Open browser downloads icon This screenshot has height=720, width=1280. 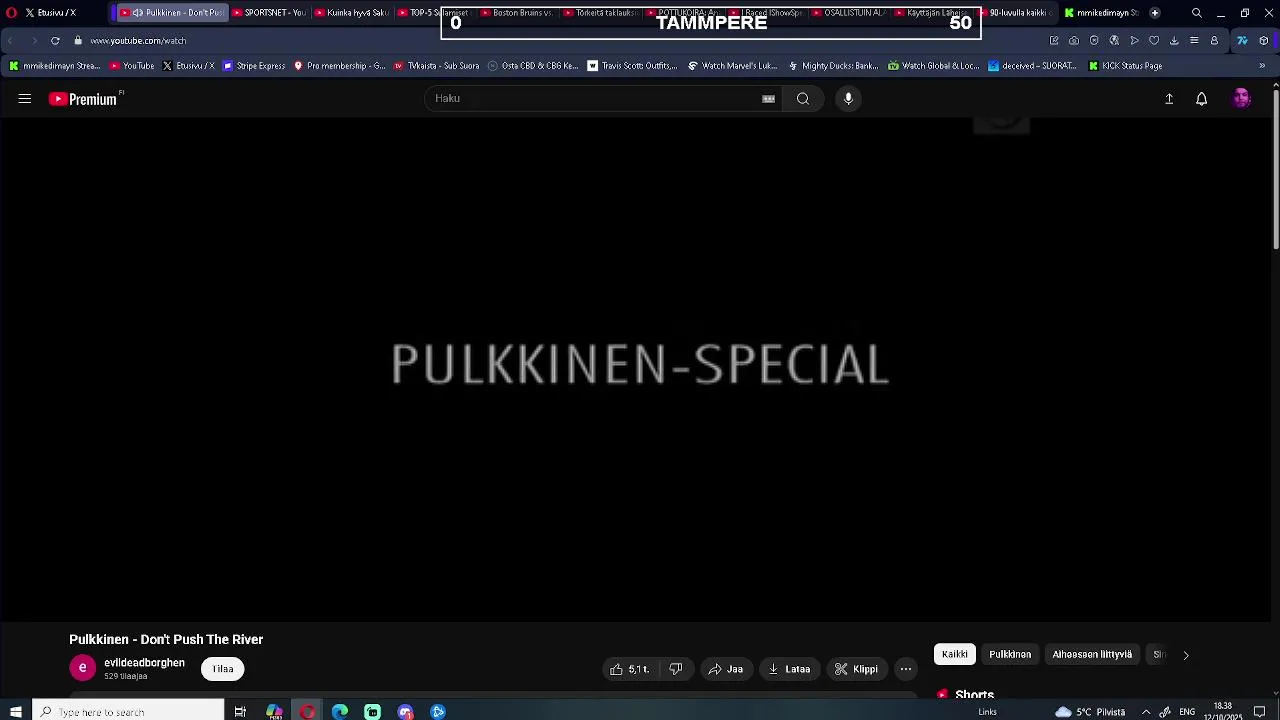click(x=1174, y=41)
